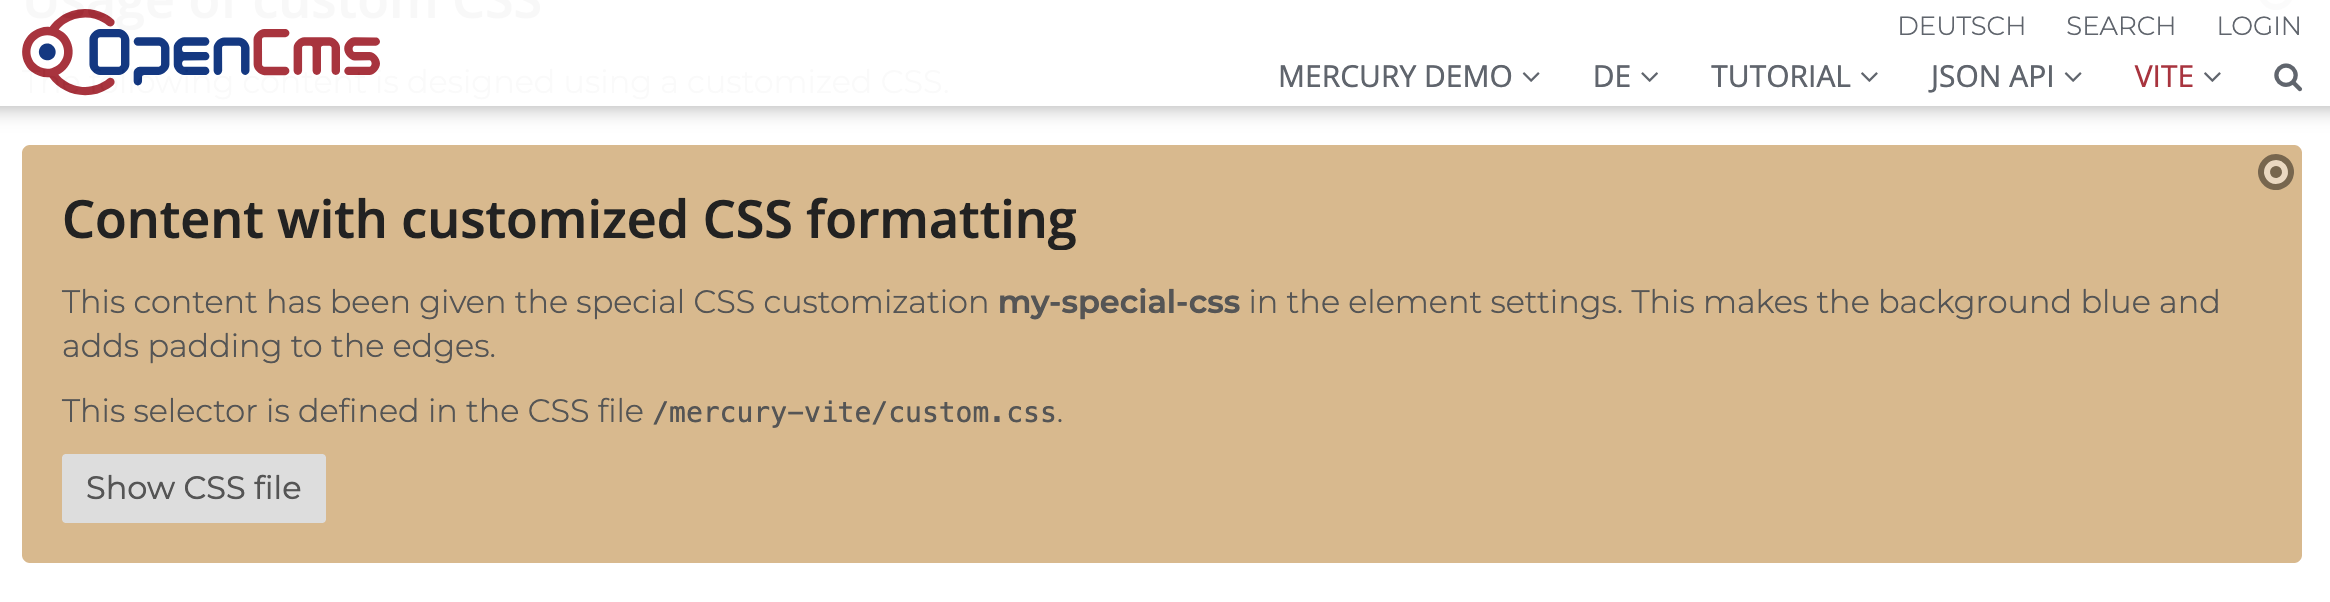Select the MERCURY DEMO menu item
2330x602 pixels.
1396,76
